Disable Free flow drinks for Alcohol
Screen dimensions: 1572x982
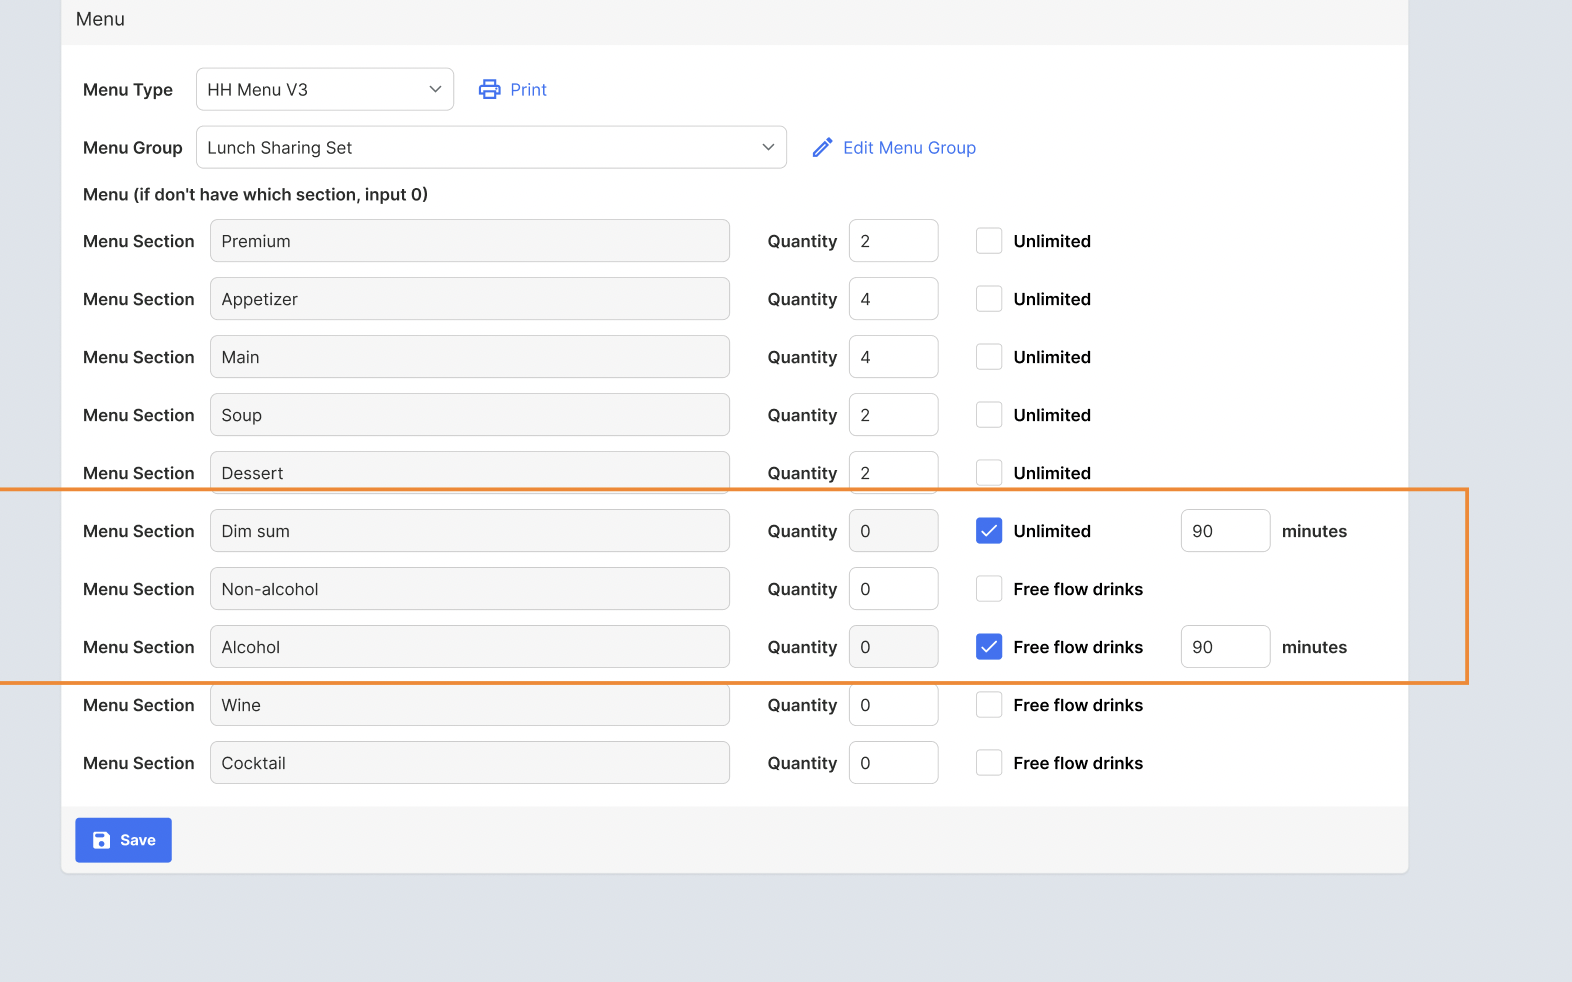(x=989, y=647)
